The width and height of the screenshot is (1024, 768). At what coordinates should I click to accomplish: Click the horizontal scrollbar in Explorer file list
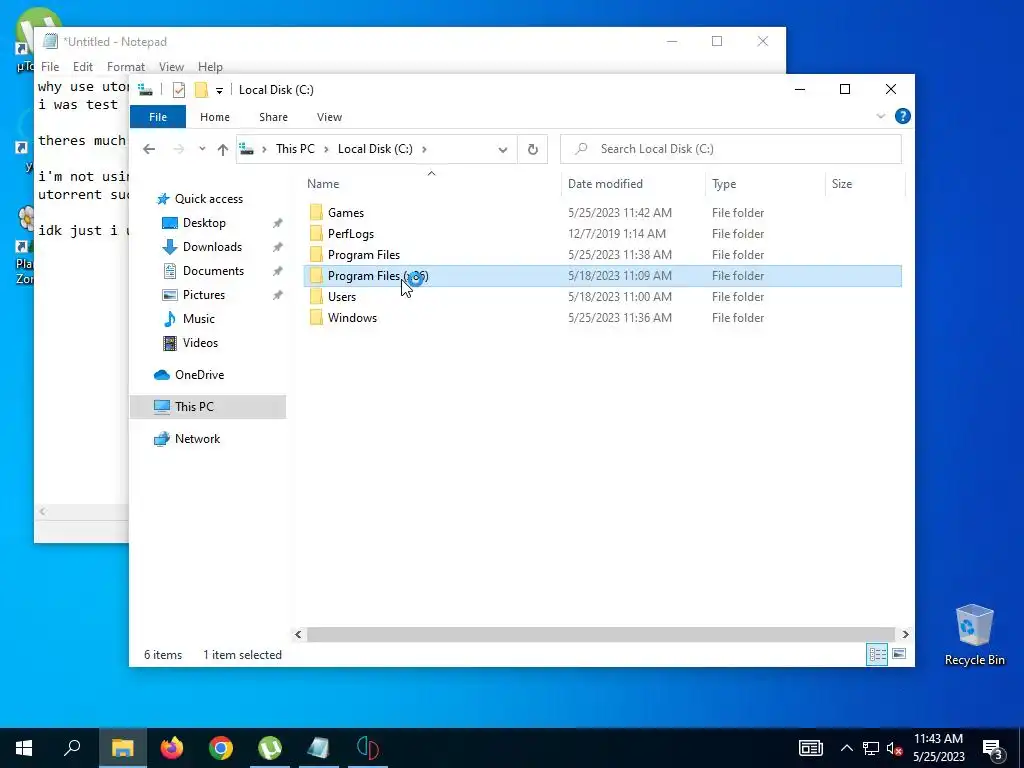click(600, 634)
